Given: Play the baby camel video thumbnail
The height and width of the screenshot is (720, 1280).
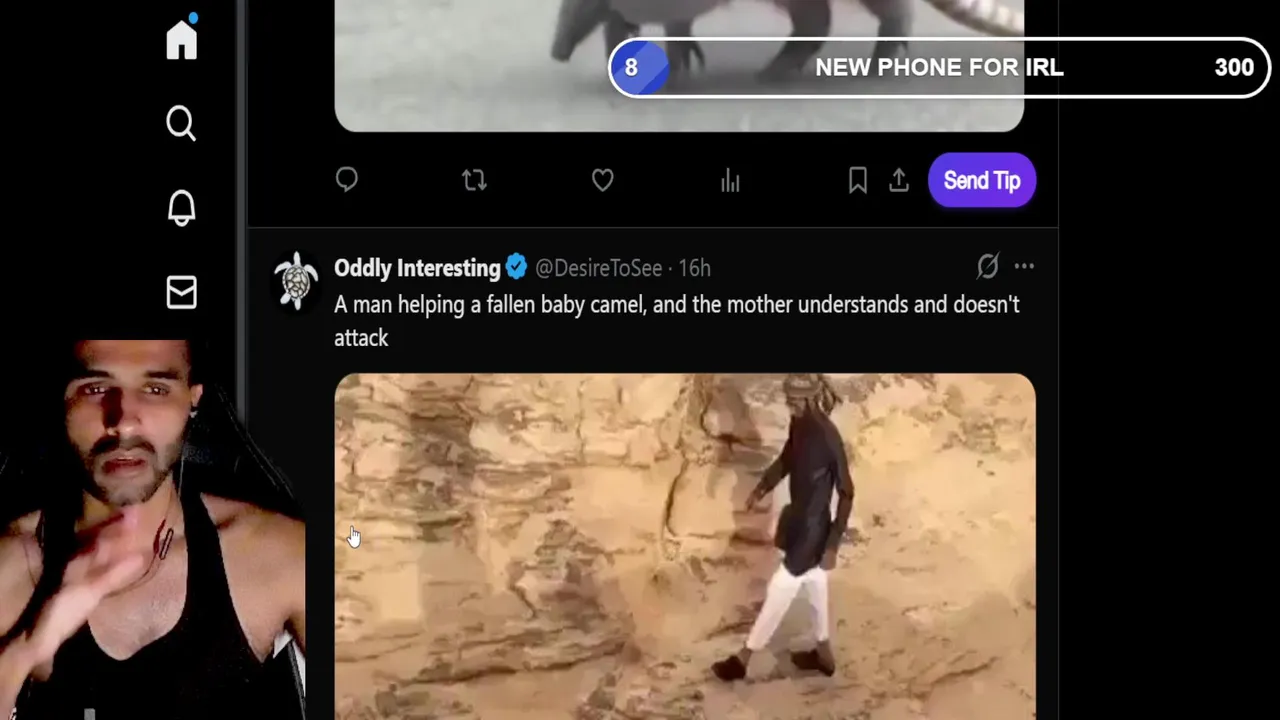Looking at the screenshot, I should point(685,546).
